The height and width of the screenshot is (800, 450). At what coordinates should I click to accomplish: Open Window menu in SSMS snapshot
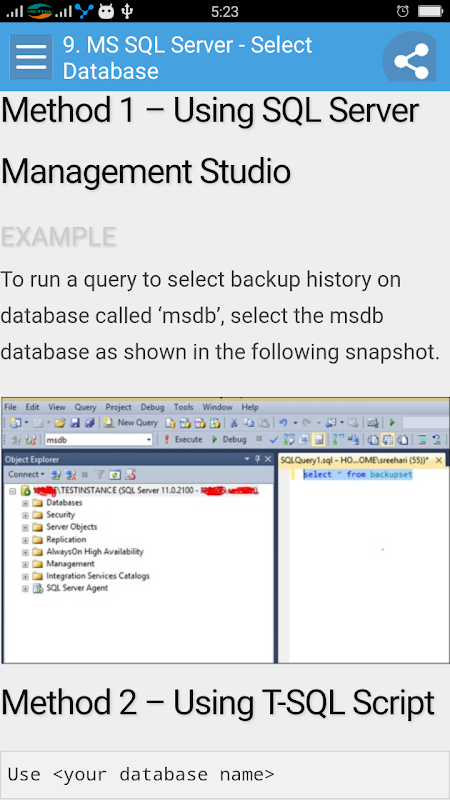click(217, 407)
